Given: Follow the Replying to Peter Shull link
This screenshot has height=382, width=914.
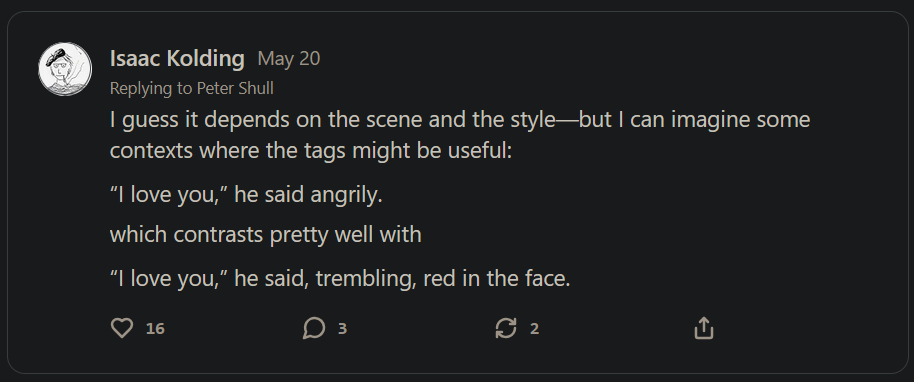Looking at the screenshot, I should click(192, 88).
